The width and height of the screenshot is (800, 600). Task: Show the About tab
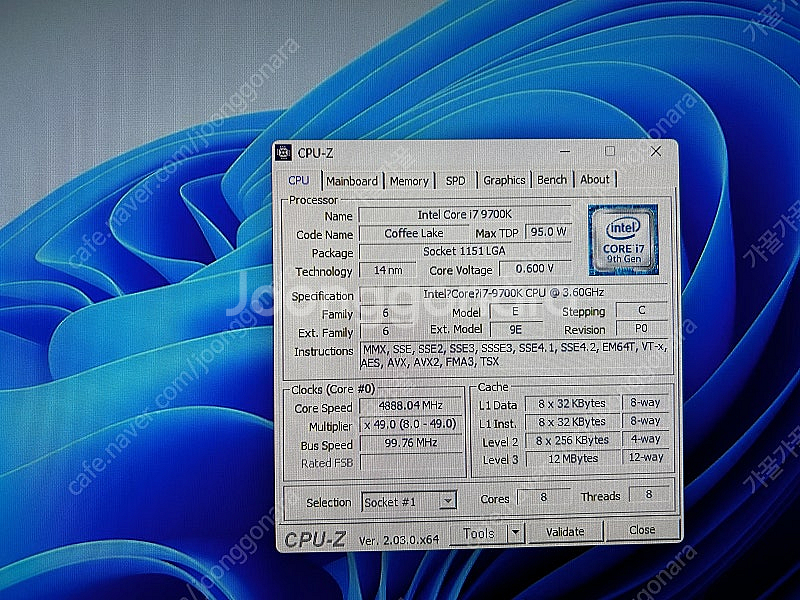click(x=595, y=180)
